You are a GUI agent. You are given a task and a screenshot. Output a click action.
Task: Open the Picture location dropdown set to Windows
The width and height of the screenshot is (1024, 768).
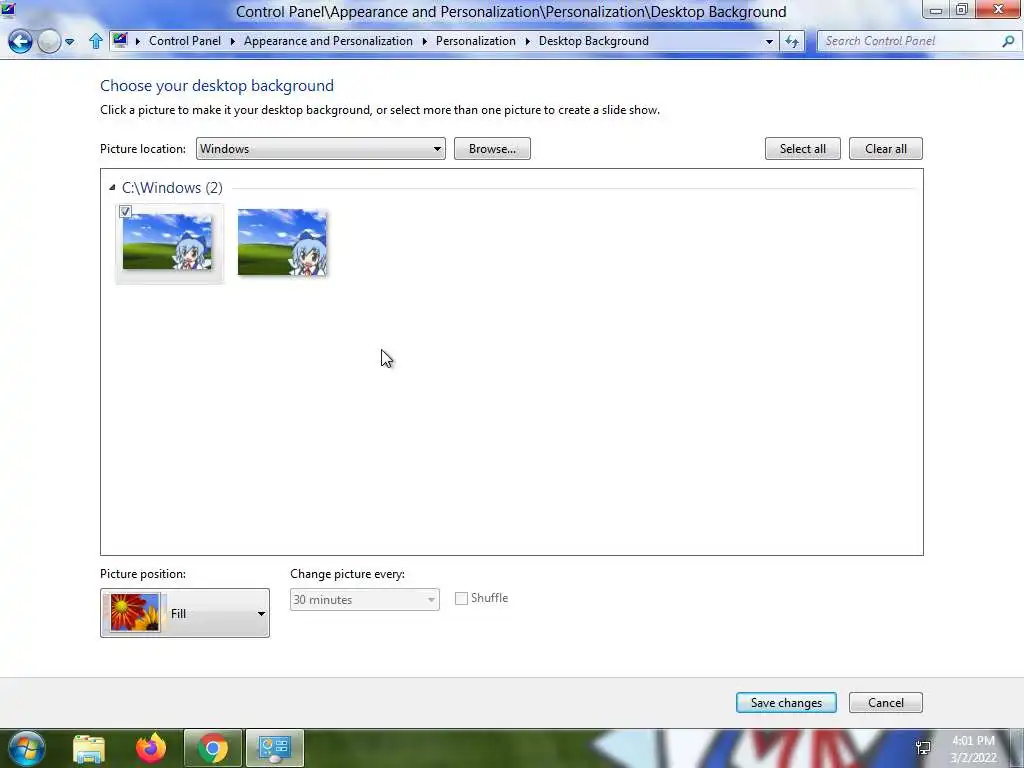point(321,149)
